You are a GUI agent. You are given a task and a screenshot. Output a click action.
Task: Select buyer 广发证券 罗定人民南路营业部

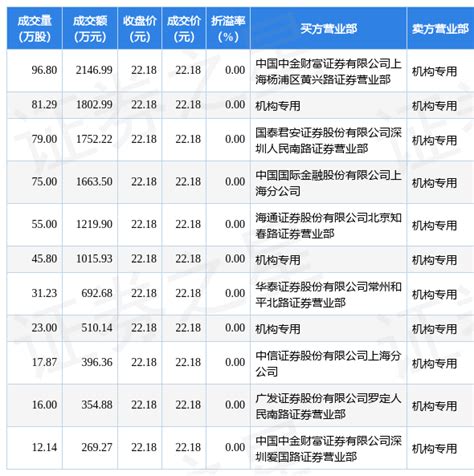click(328, 406)
